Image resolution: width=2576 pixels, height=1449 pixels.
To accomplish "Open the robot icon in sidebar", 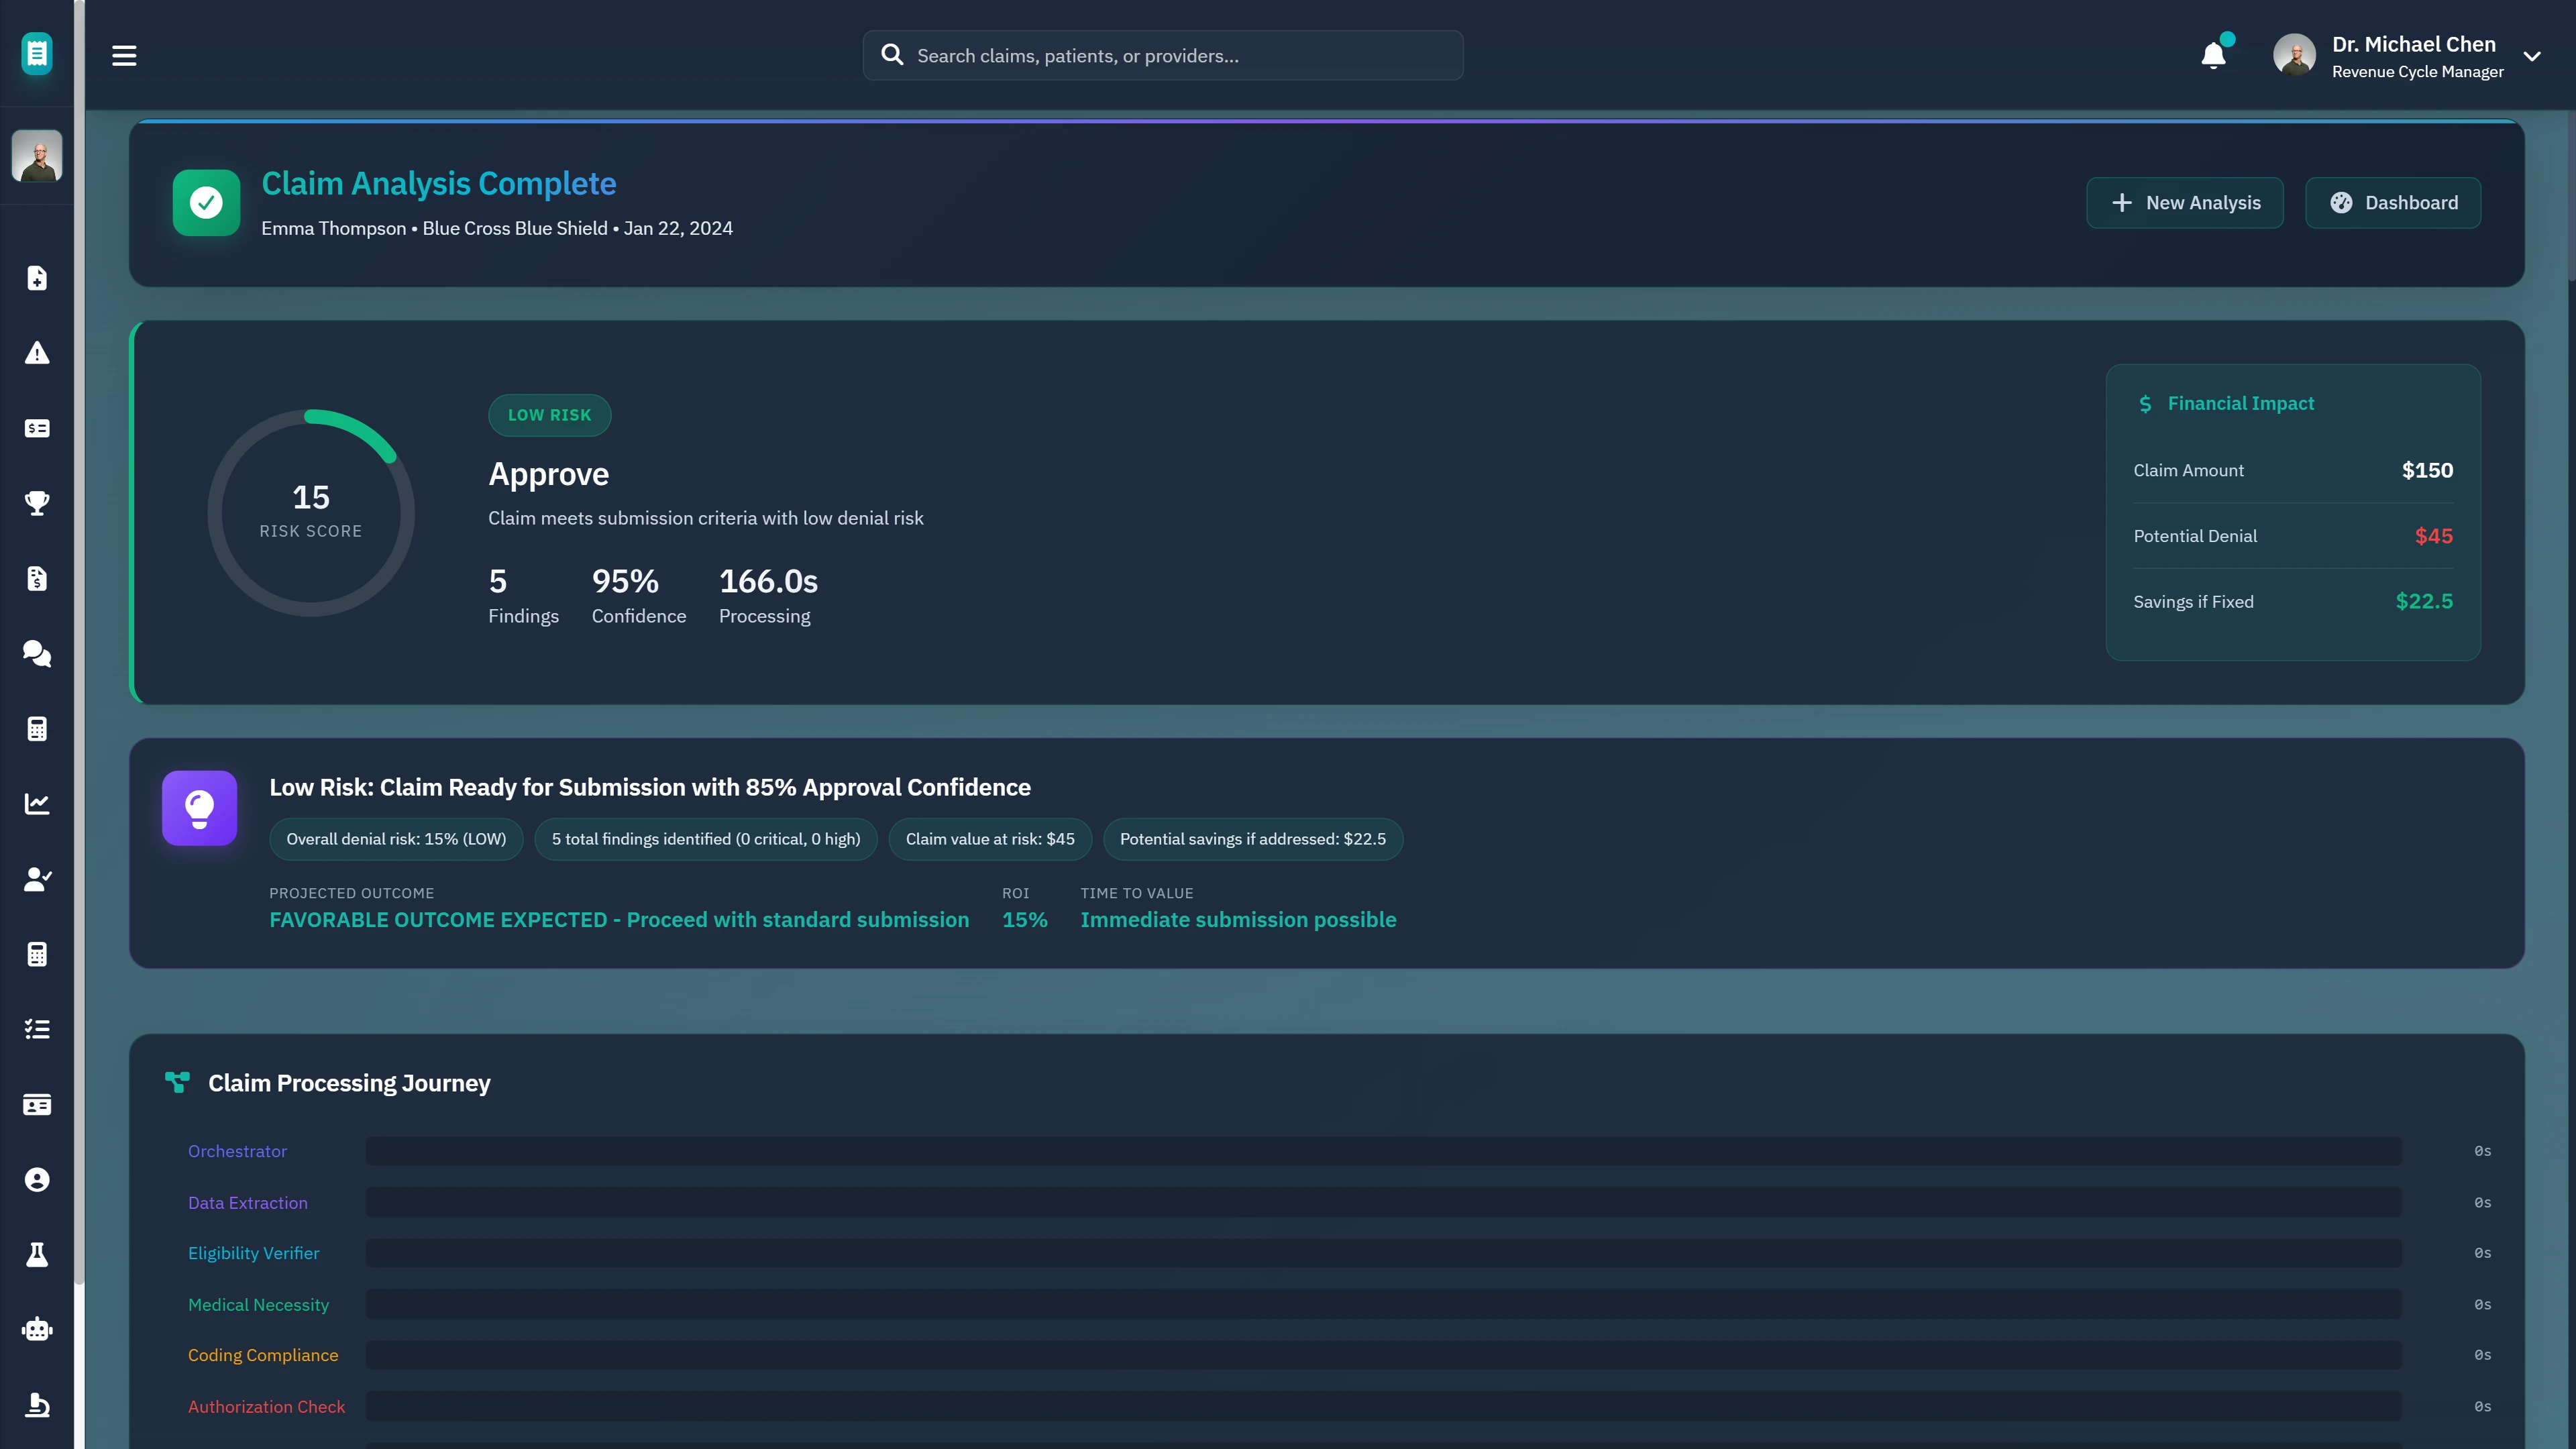I will tap(37, 1330).
